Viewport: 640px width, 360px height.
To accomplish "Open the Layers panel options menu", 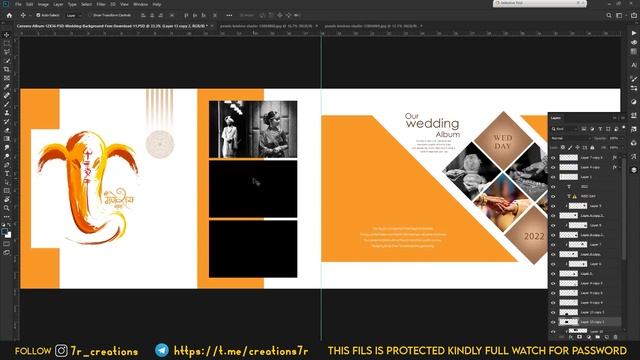I will 623,118.
